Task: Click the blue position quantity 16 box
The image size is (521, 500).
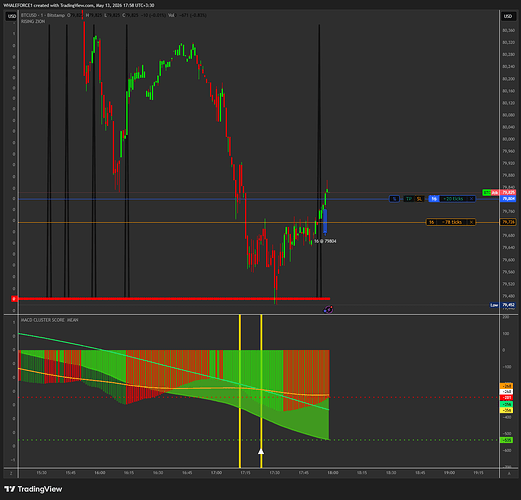Action: click(434, 199)
